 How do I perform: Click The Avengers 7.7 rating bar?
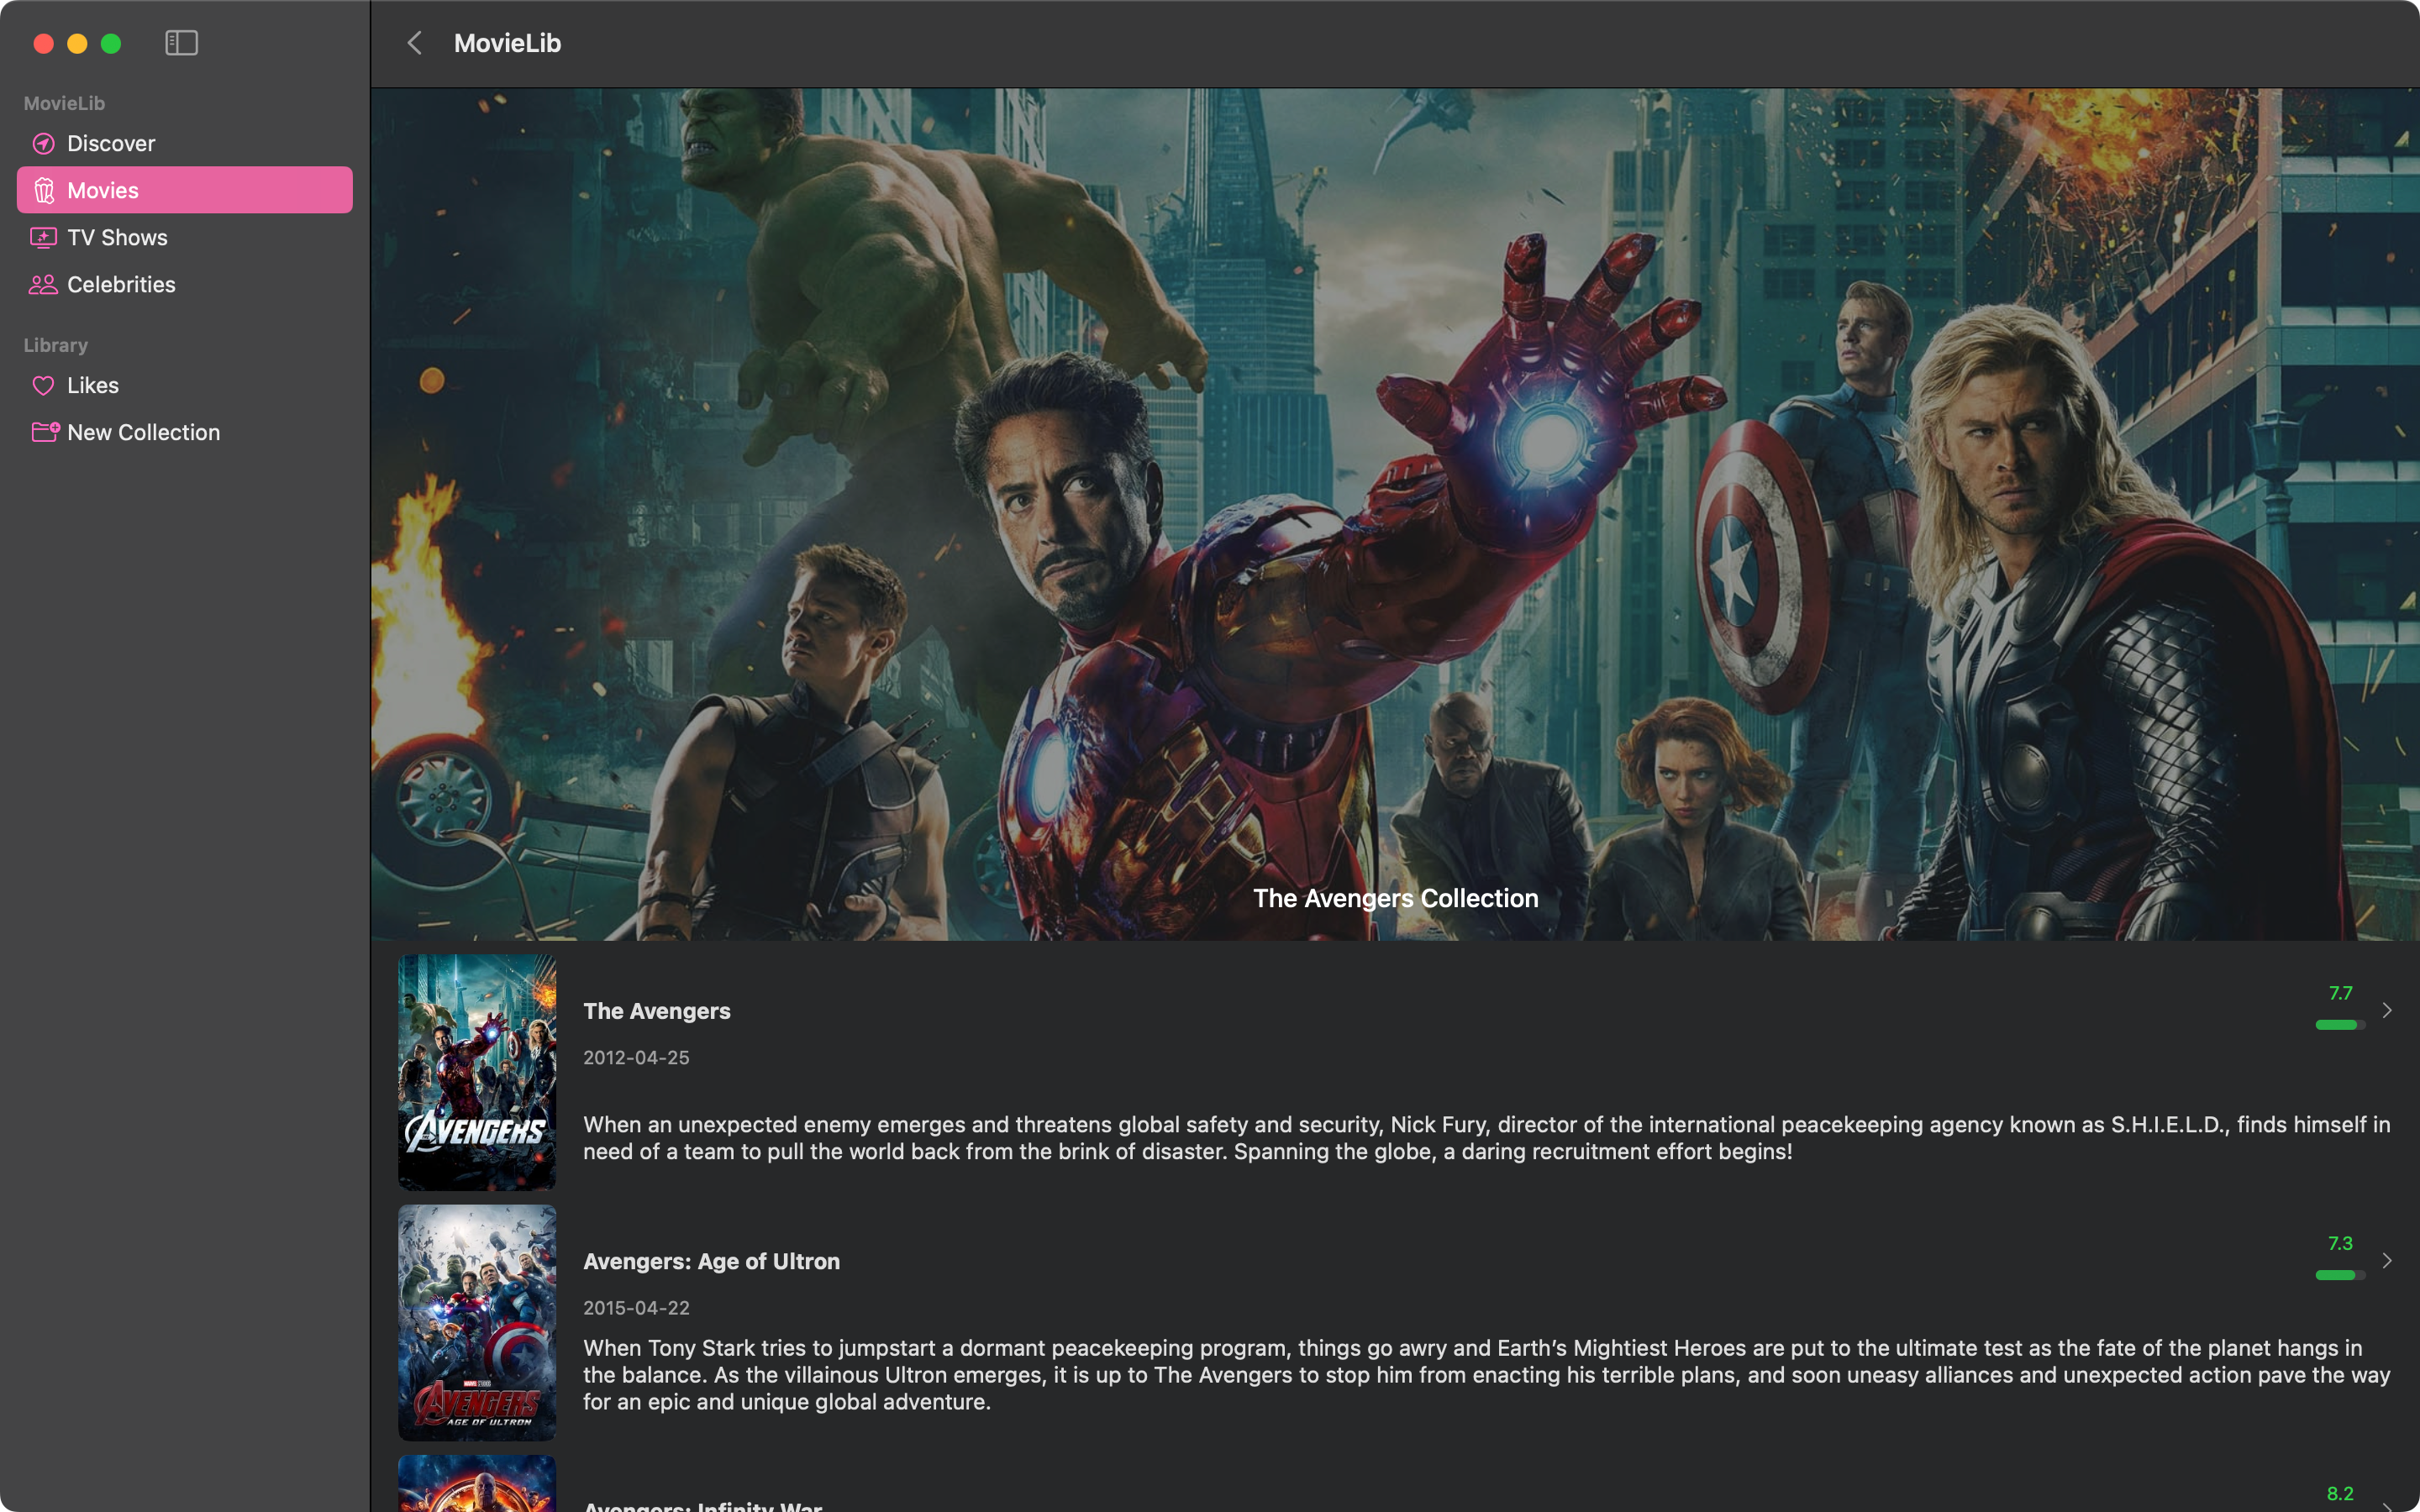coord(2340,1025)
